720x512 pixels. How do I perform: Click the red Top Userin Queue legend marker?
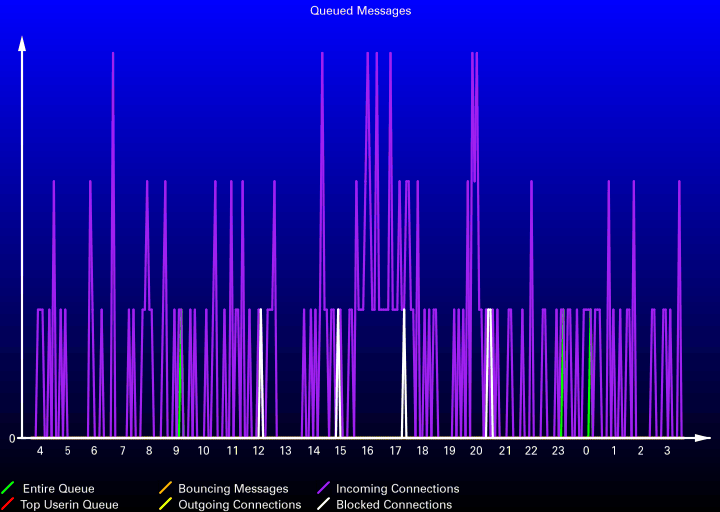pos(8,505)
